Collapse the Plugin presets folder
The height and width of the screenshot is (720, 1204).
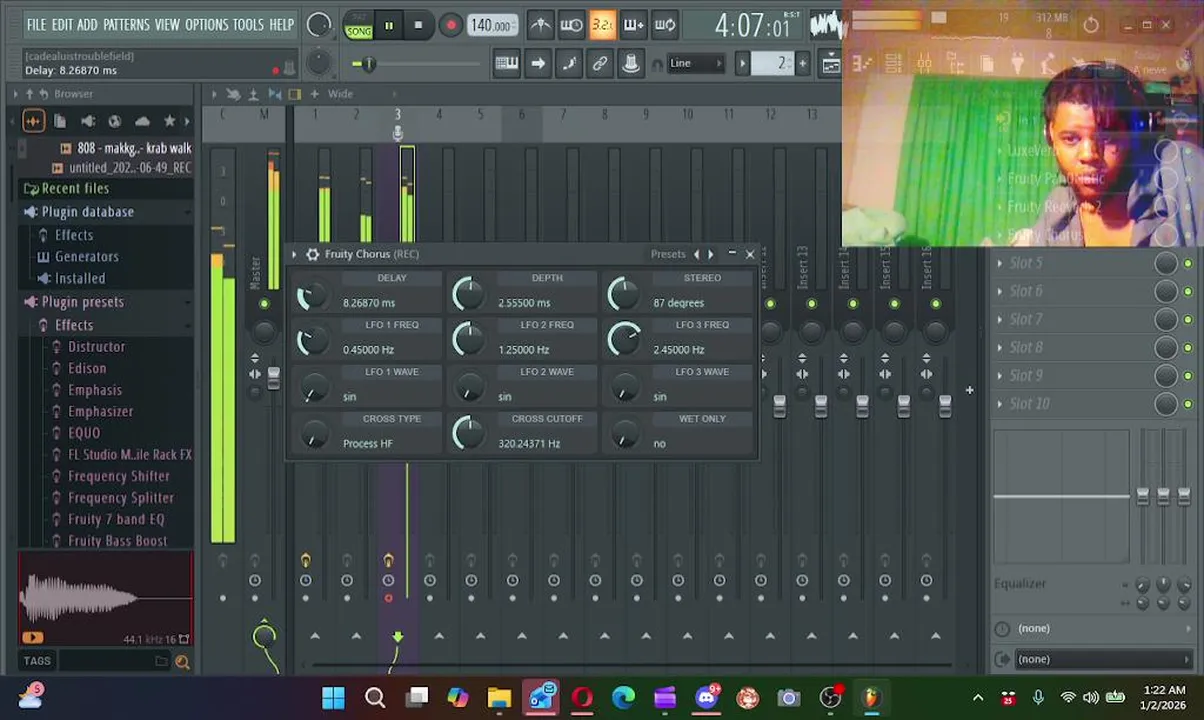[x=82, y=302]
